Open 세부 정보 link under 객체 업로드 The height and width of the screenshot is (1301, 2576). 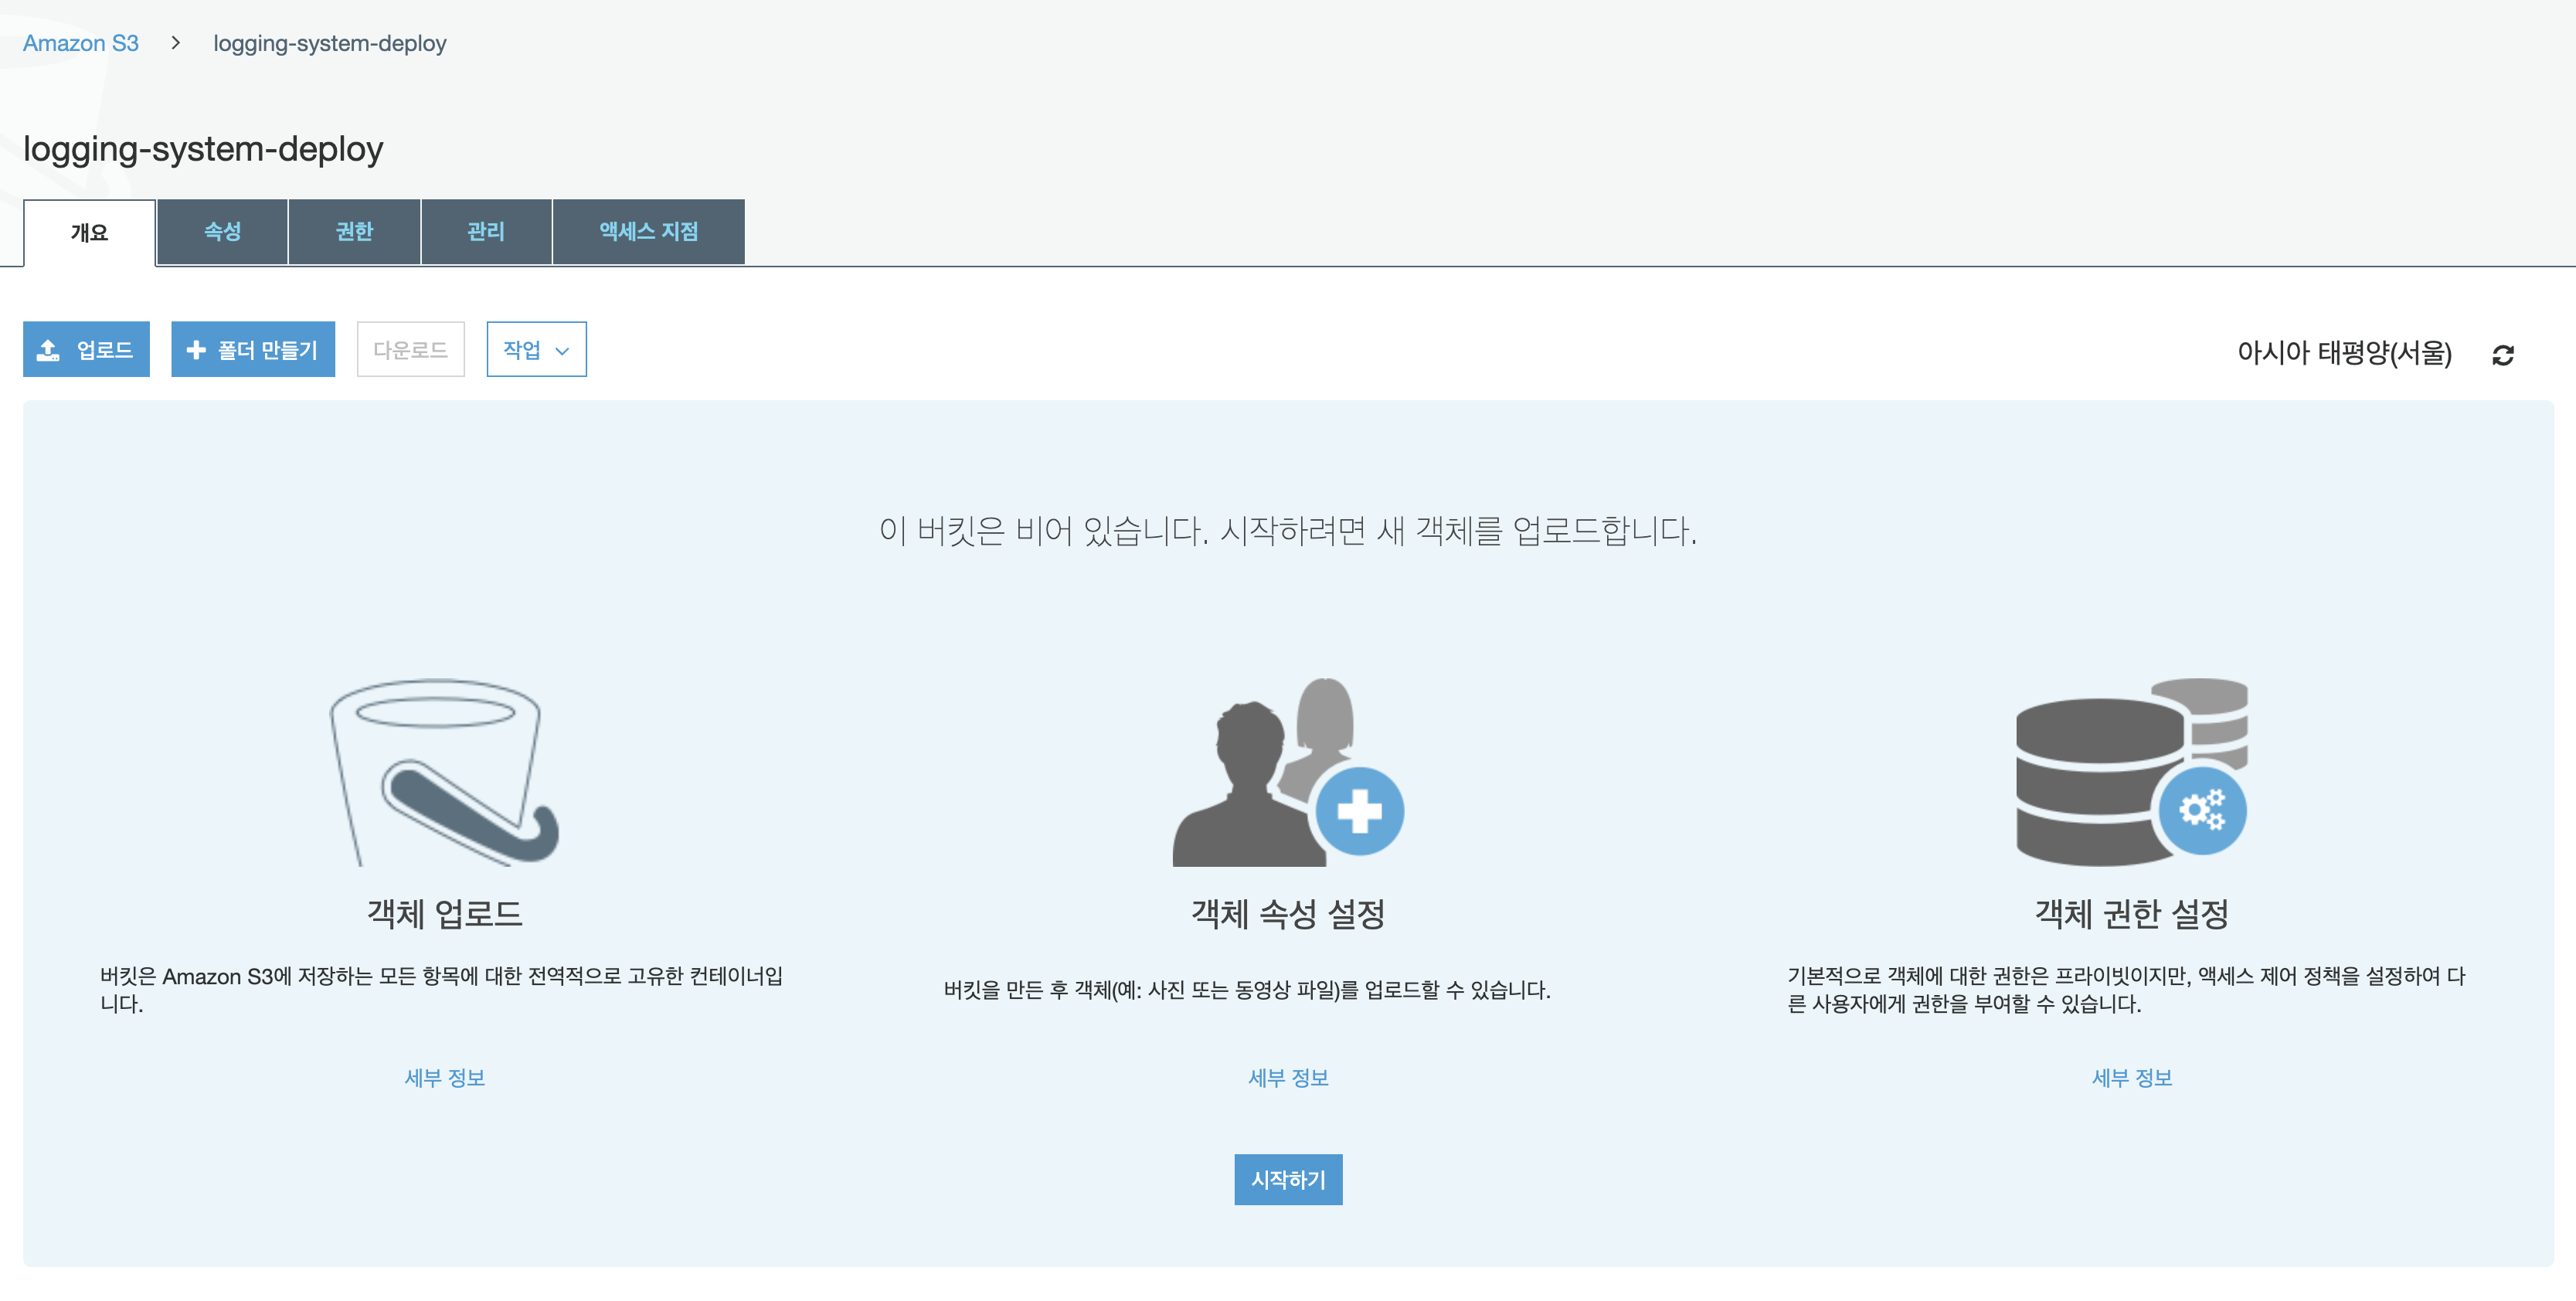click(444, 1078)
